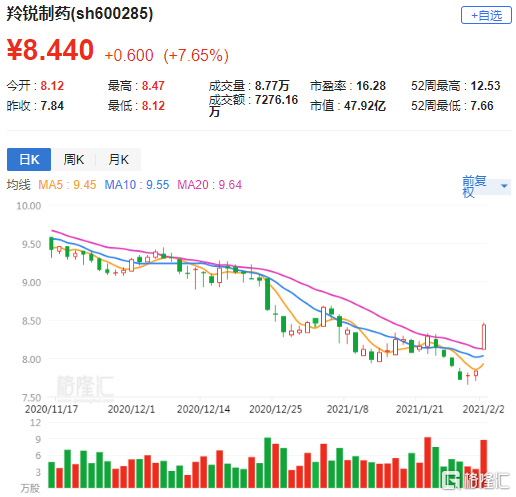This screenshot has width=516, height=497.
Task: Add stock via +自选 button
Action: tap(486, 15)
